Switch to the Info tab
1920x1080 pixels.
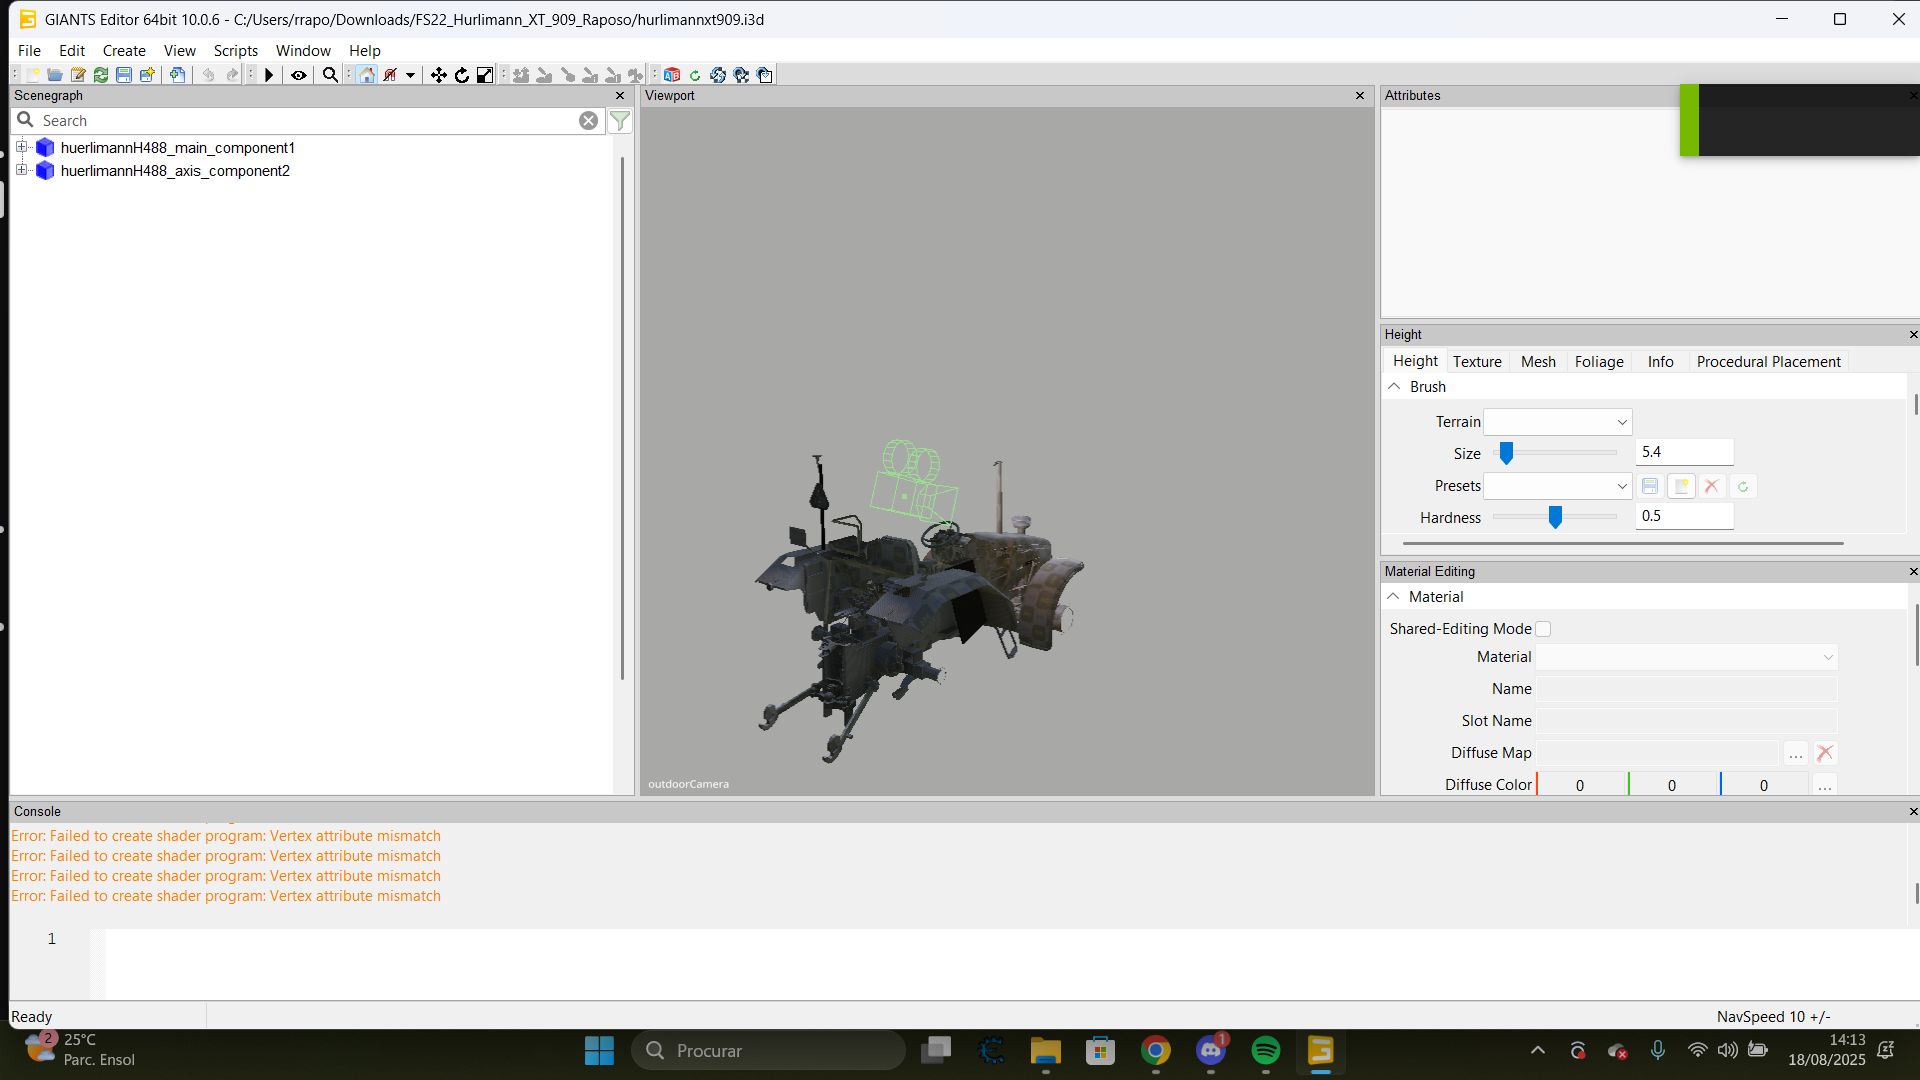coord(1660,362)
